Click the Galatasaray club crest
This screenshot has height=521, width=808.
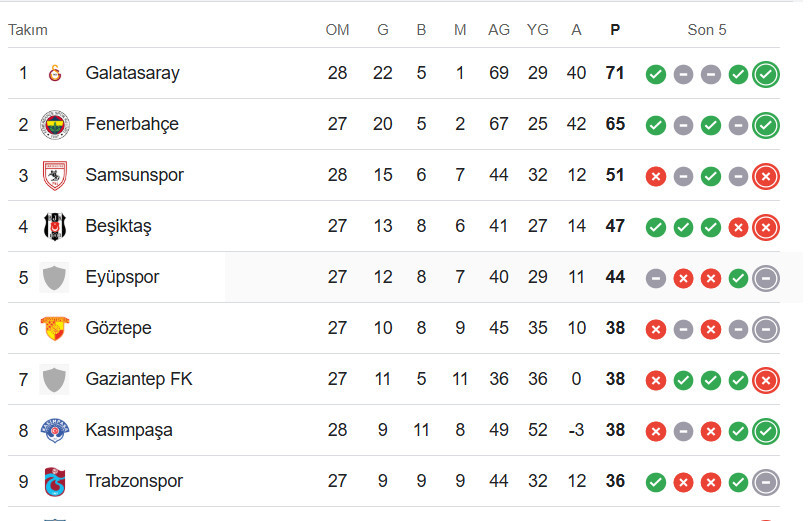55,73
